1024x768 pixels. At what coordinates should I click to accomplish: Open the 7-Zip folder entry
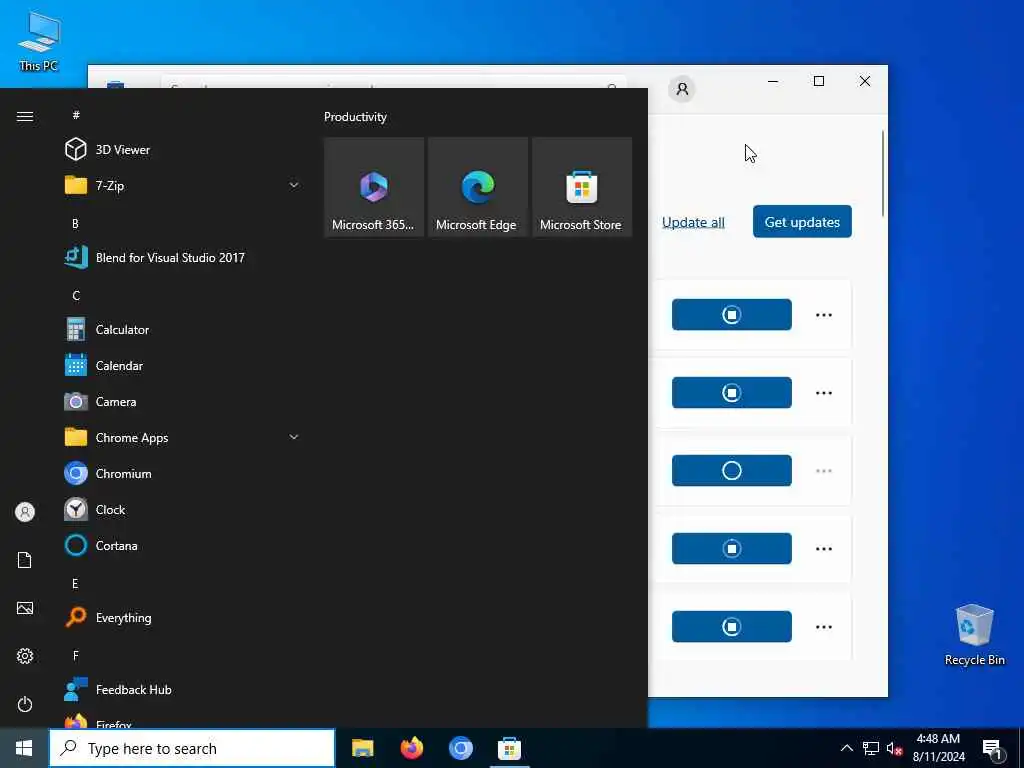click(182, 185)
